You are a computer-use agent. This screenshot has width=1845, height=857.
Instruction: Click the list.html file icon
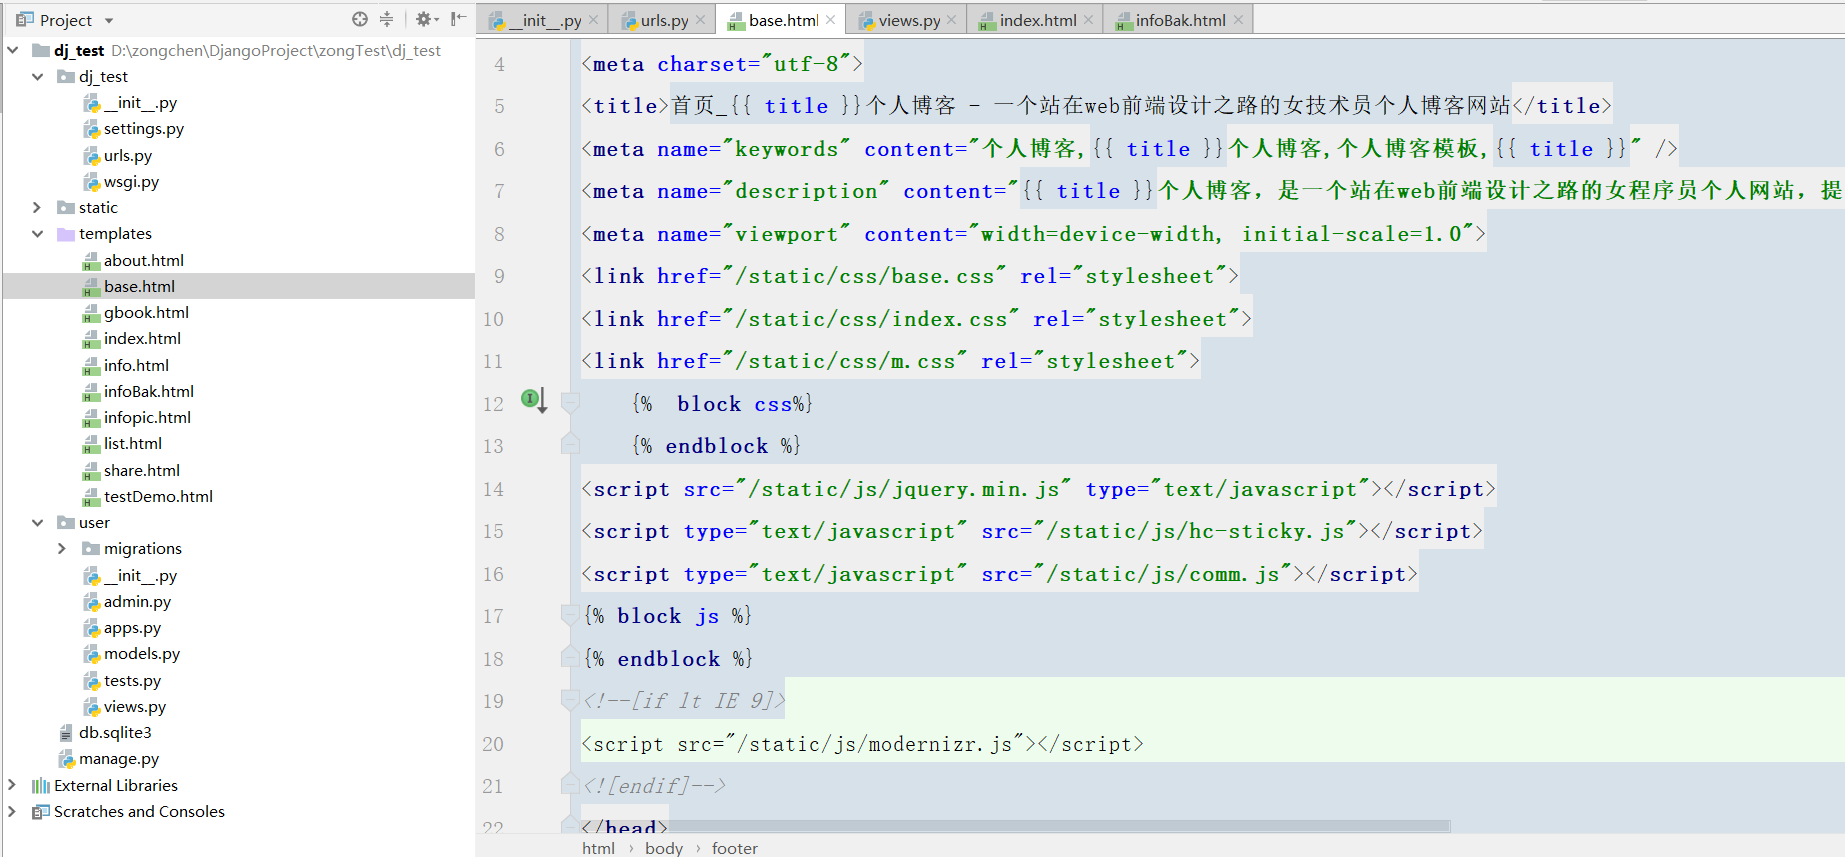coord(92,444)
